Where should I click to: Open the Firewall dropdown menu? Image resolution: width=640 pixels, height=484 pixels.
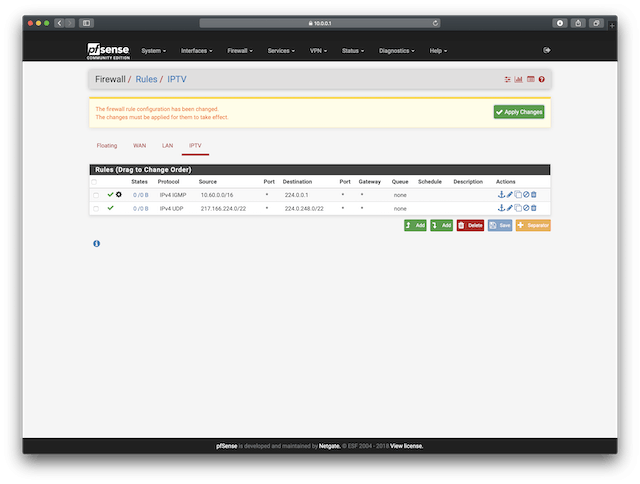point(240,51)
